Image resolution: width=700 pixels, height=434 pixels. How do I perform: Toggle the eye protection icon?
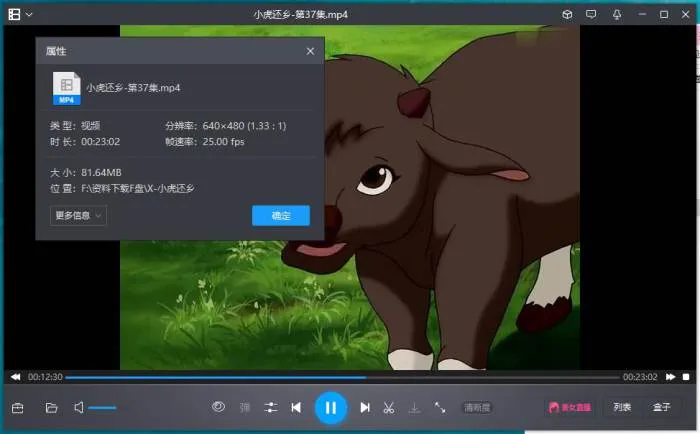click(x=218, y=407)
